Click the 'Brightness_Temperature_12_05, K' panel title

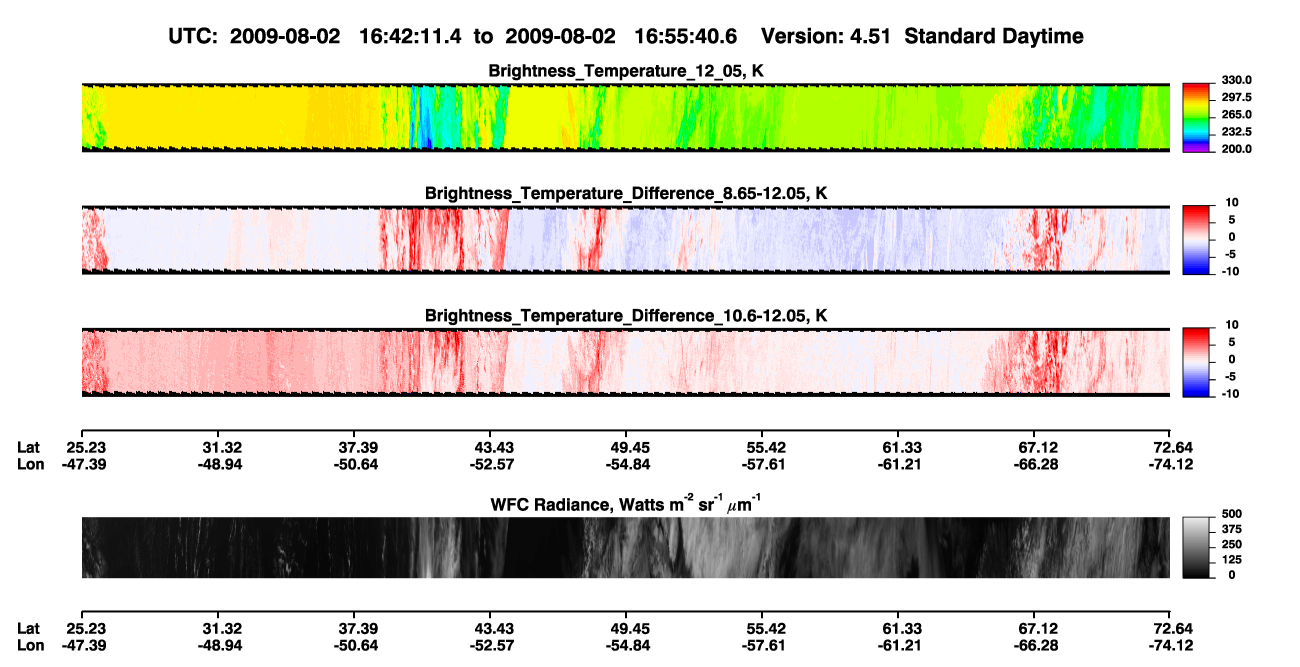pos(627,71)
